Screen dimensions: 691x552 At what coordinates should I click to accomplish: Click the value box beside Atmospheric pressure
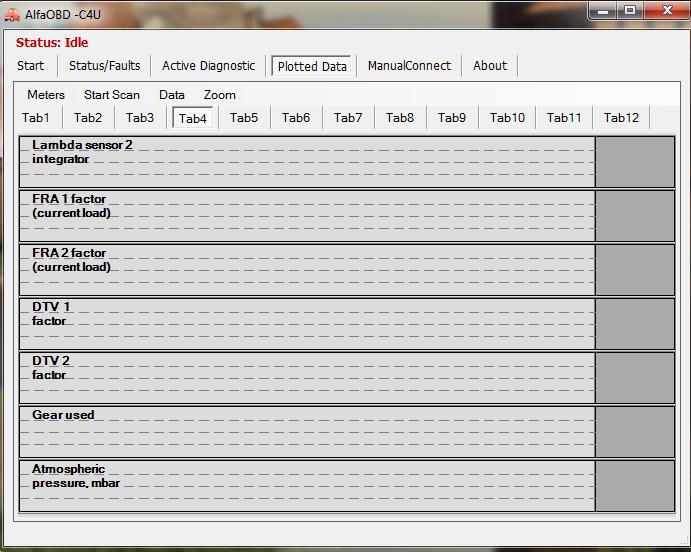point(635,486)
